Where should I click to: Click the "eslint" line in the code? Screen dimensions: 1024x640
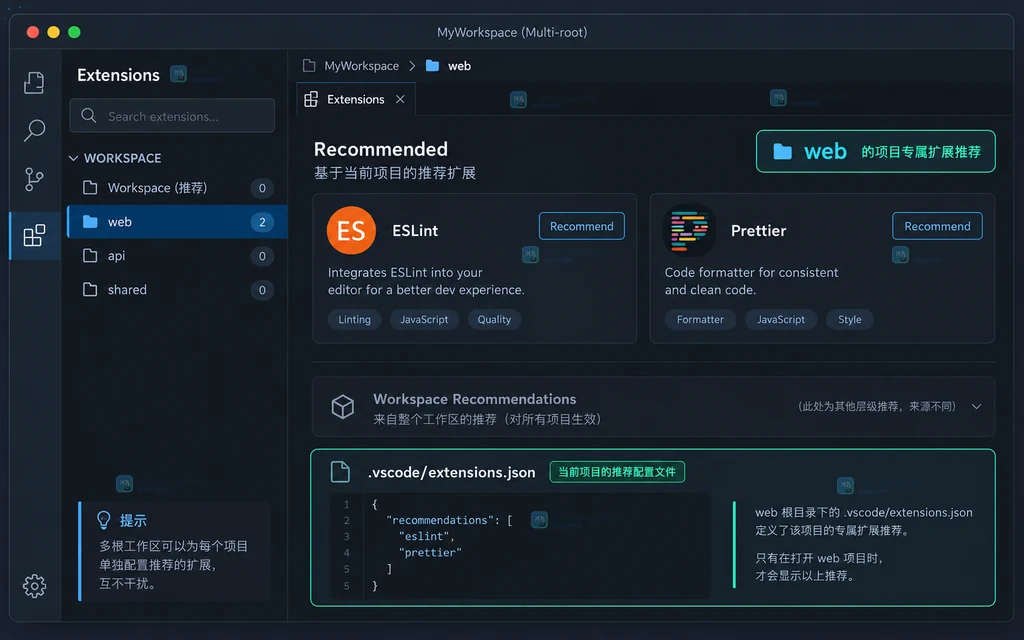(x=426, y=536)
